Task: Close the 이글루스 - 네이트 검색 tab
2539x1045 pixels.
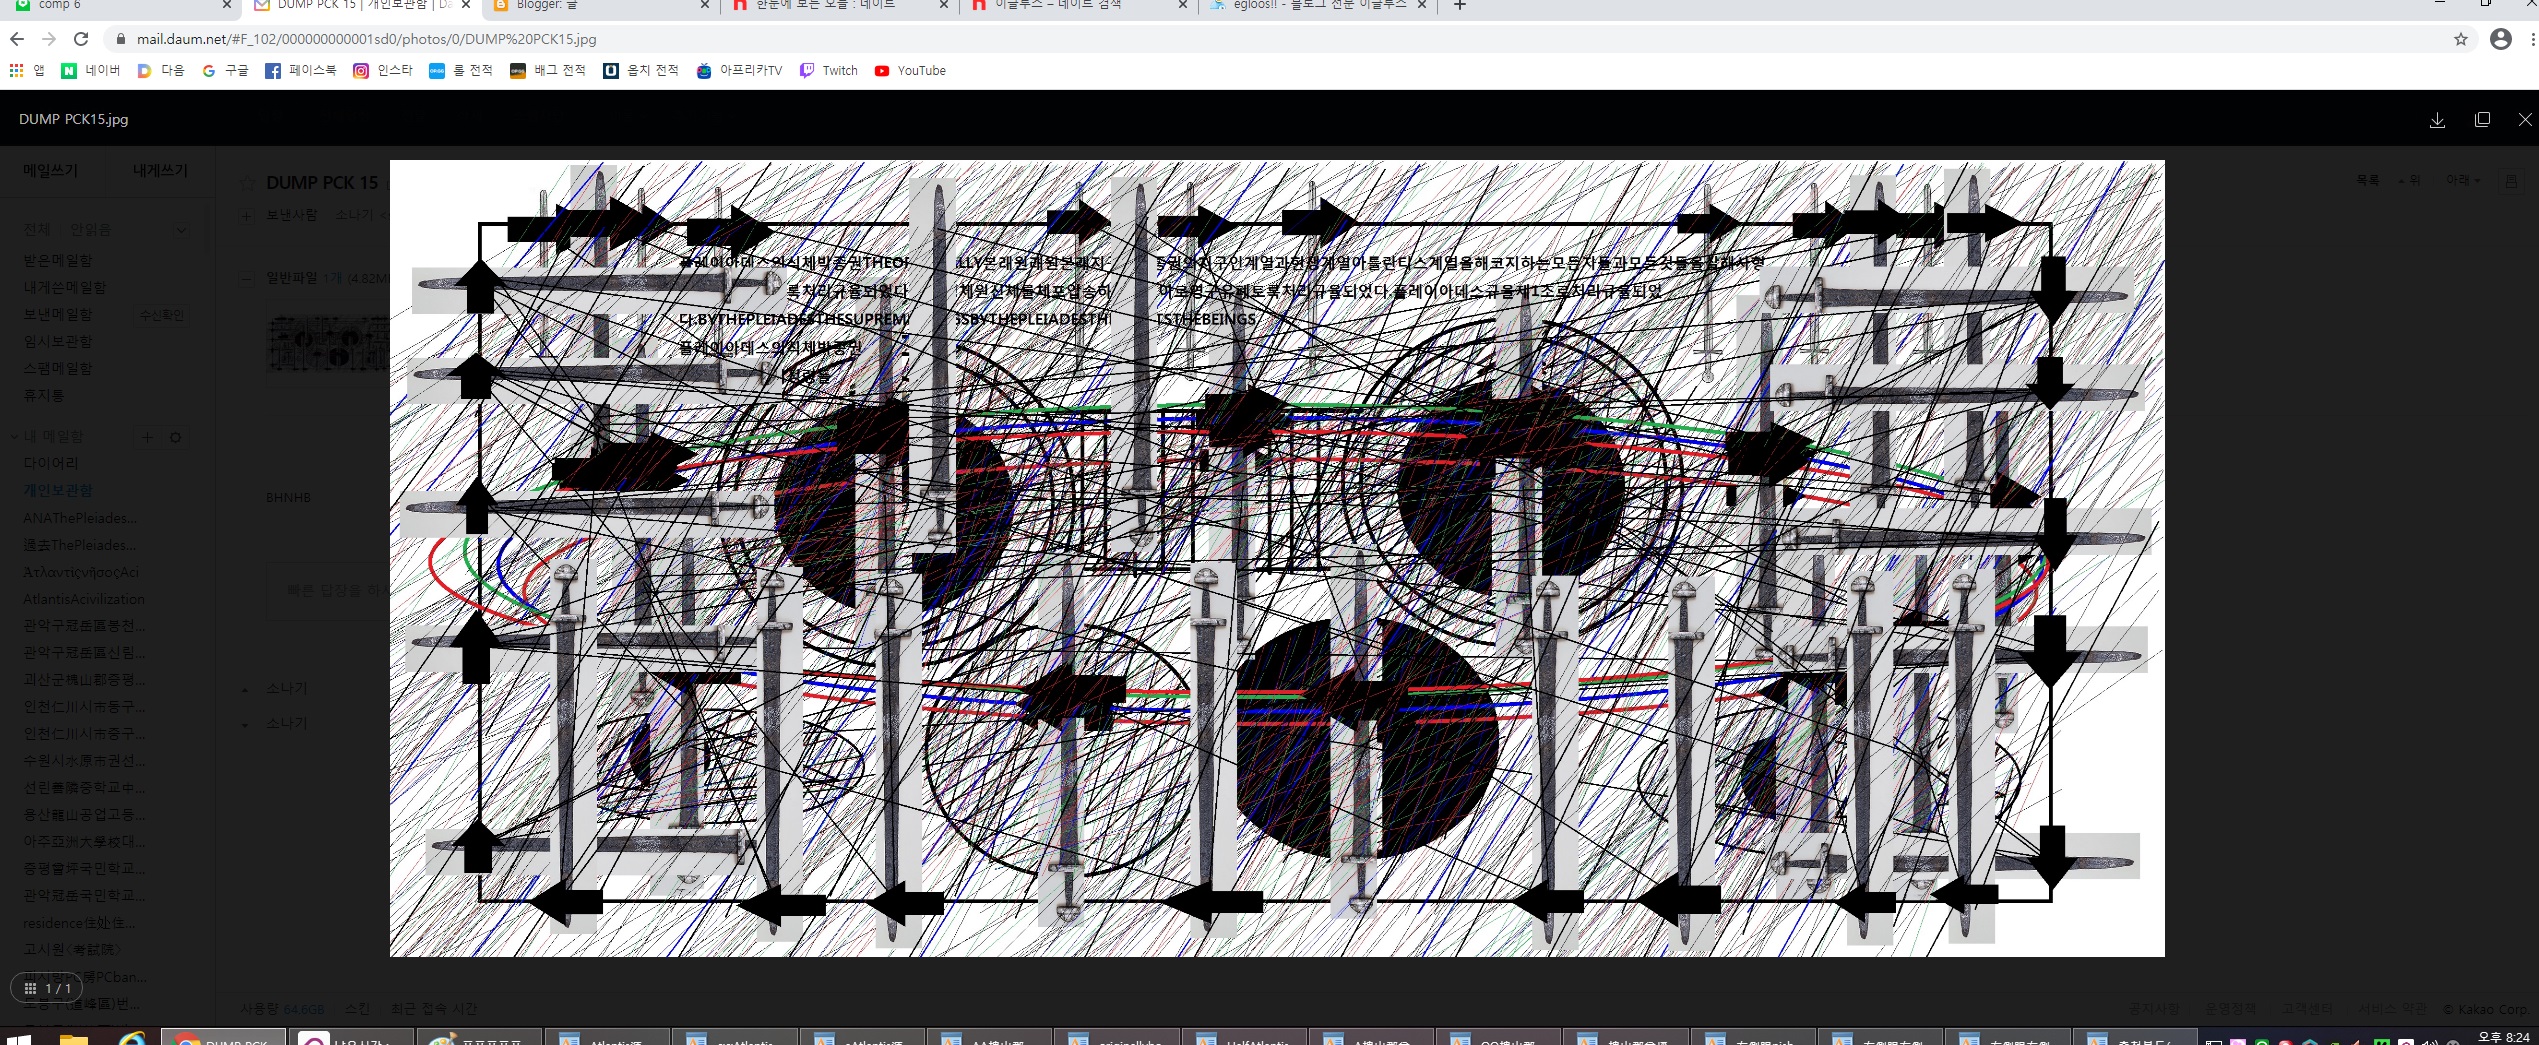Action: coord(1183,5)
